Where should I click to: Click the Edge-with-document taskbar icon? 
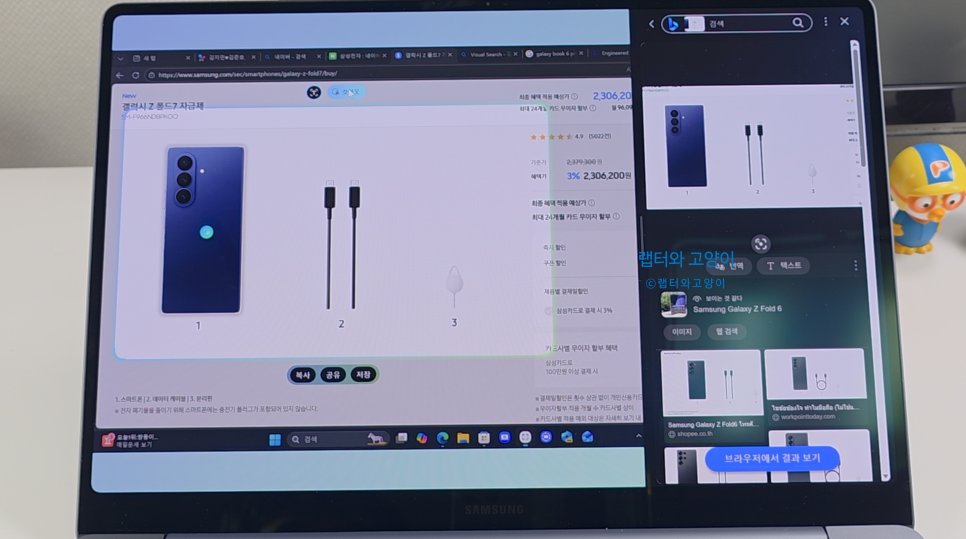[x=567, y=437]
